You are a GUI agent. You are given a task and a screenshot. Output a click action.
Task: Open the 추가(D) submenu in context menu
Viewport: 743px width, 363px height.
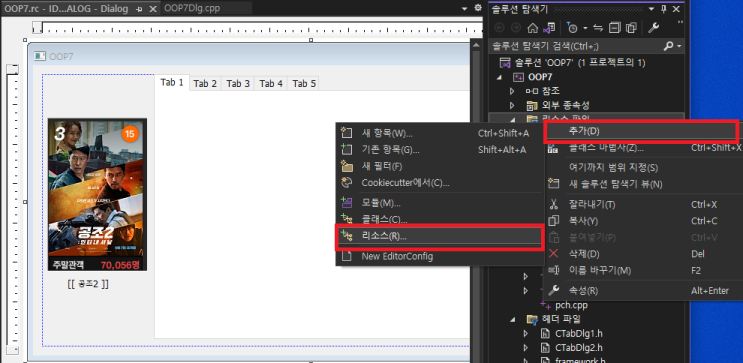(x=642, y=131)
